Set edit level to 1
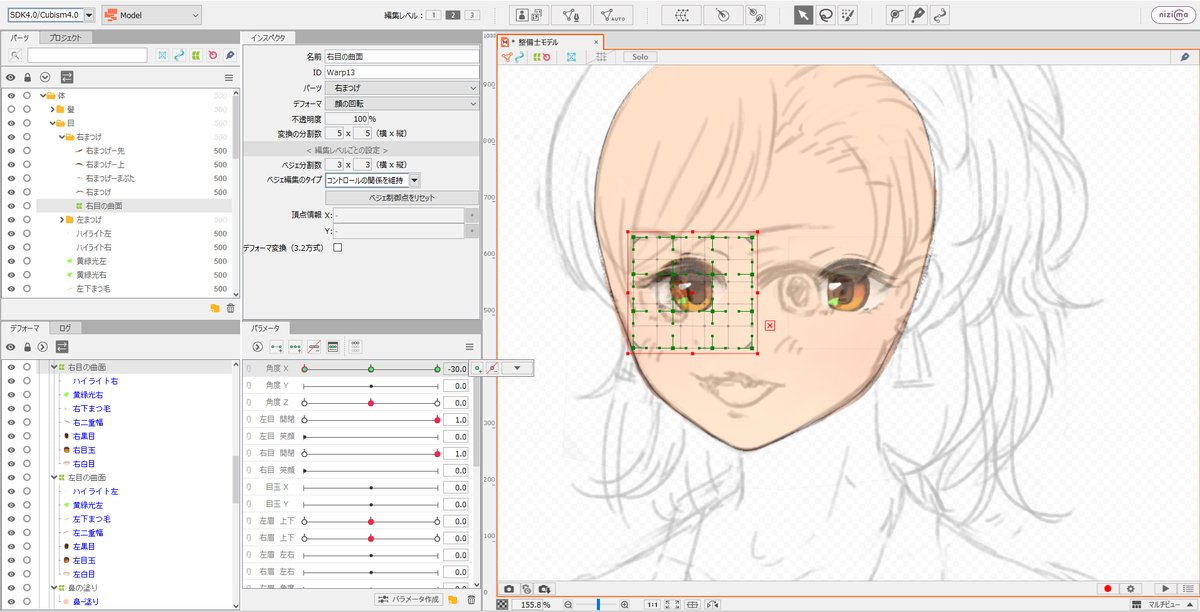Viewport: 1200px width, 612px height. point(435,15)
